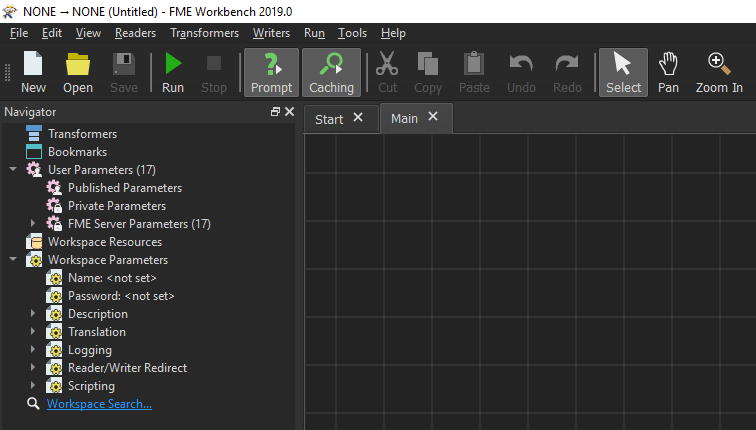Select Transformers in the Navigator
This screenshot has height=430, width=756.
82,134
